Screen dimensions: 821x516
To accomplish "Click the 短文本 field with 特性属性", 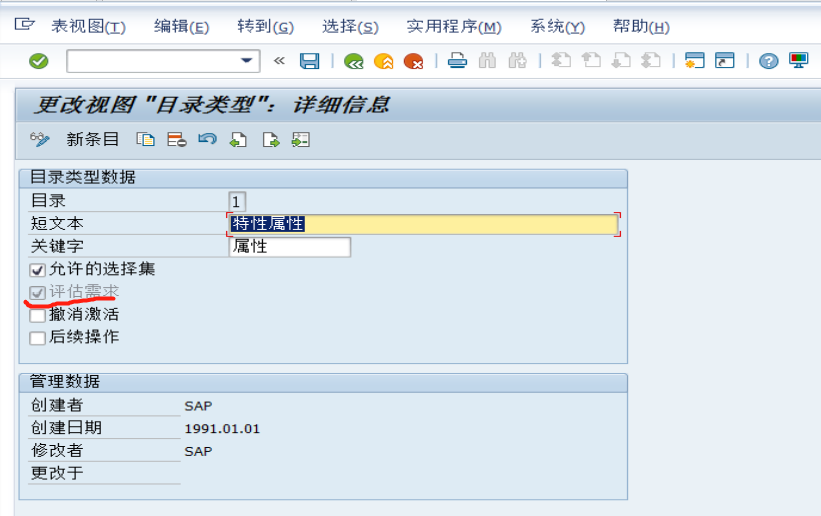I will coord(424,224).
